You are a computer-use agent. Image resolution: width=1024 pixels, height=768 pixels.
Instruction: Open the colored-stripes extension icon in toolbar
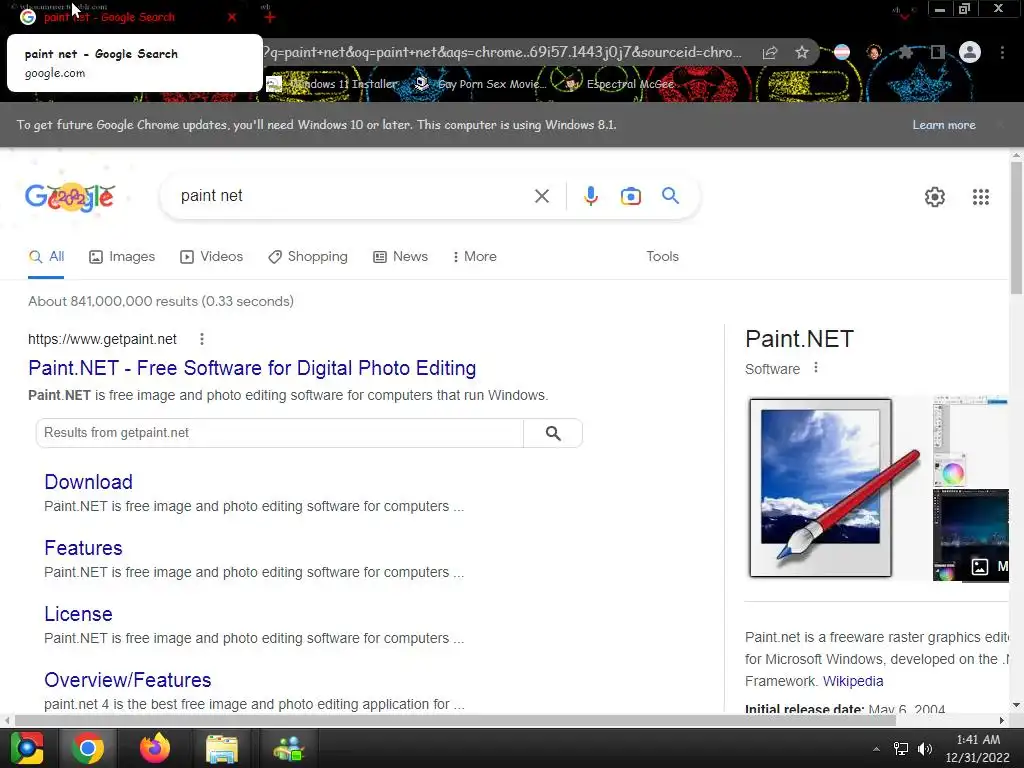842,52
